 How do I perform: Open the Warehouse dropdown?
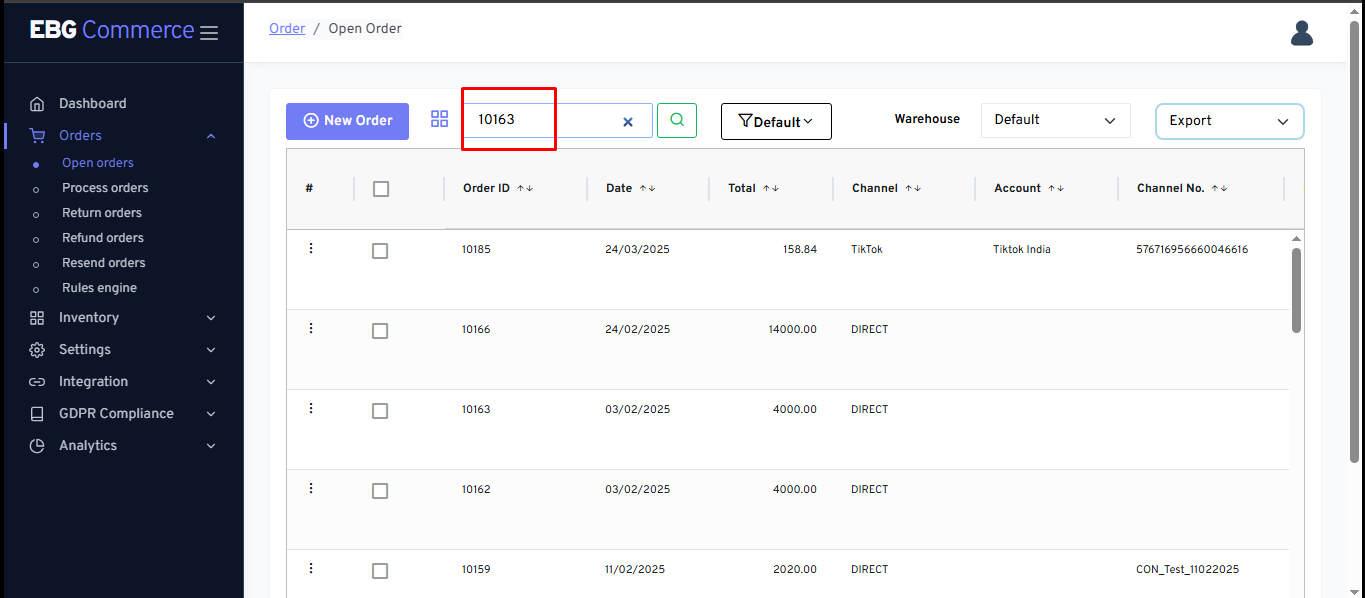(1055, 120)
